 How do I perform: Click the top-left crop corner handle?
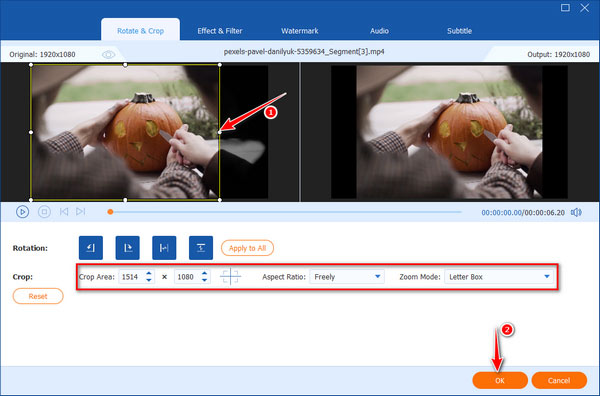(31, 65)
